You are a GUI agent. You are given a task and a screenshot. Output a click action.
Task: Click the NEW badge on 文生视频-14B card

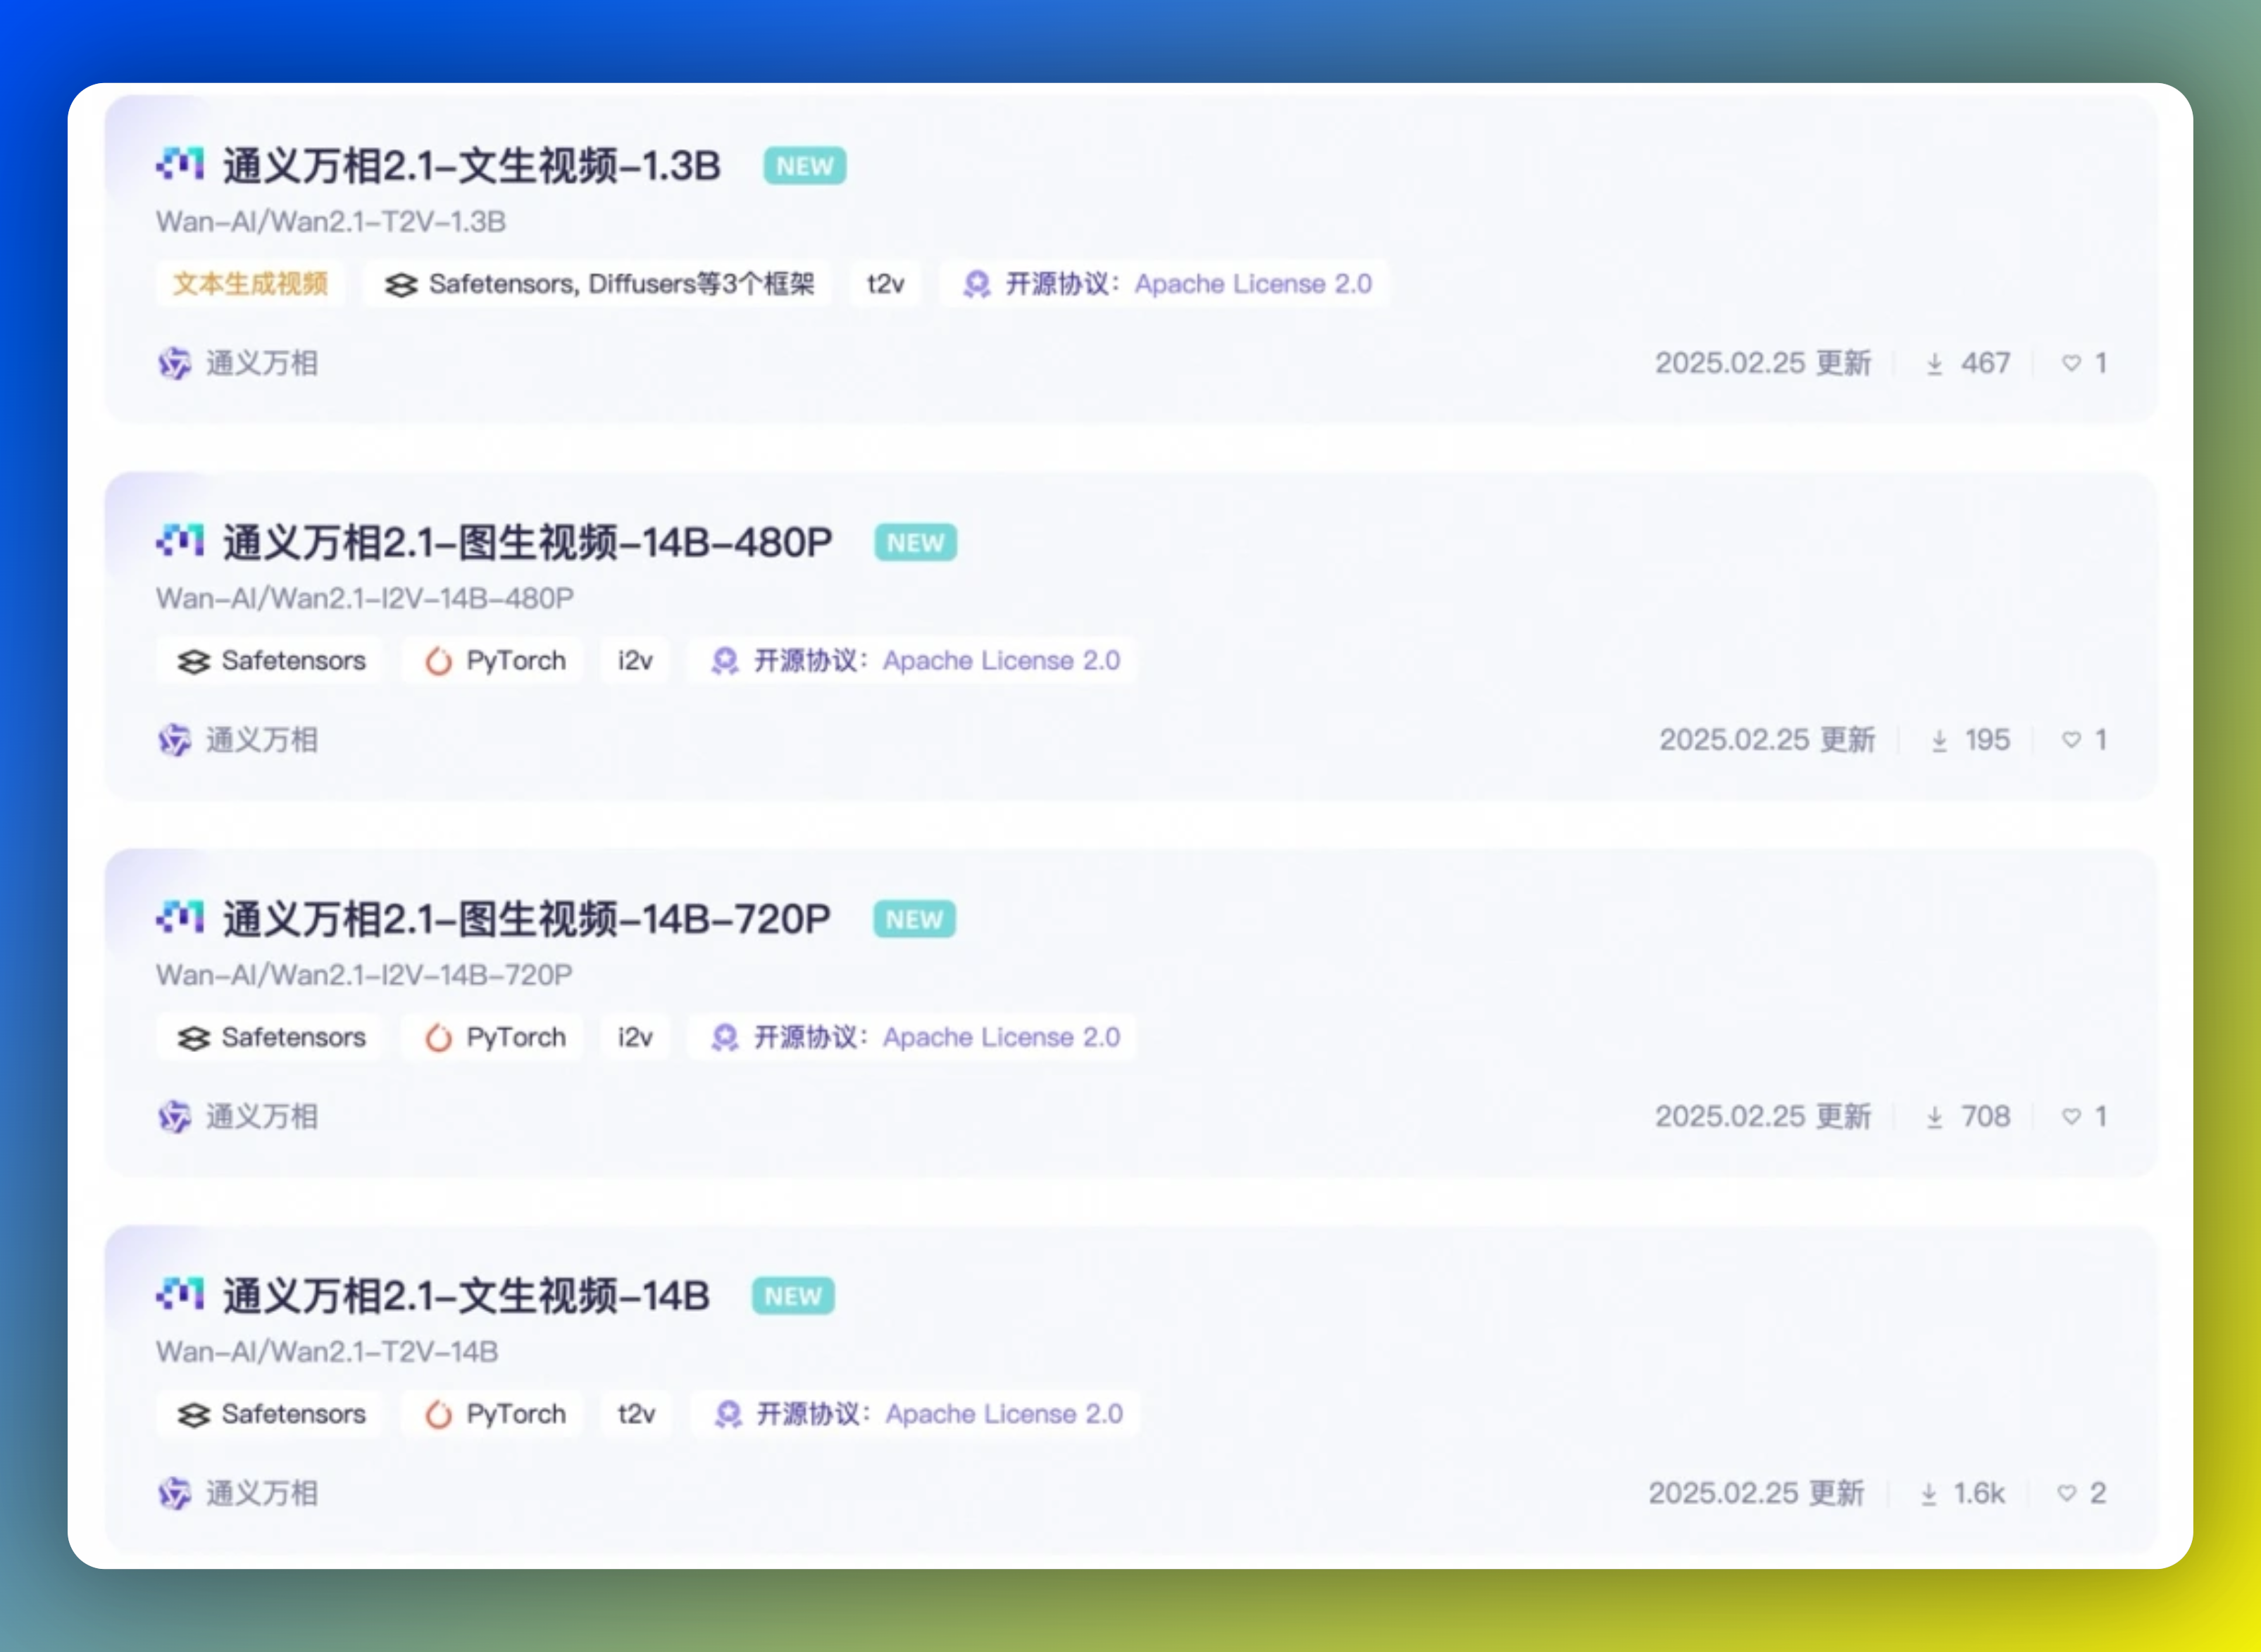click(x=793, y=1297)
